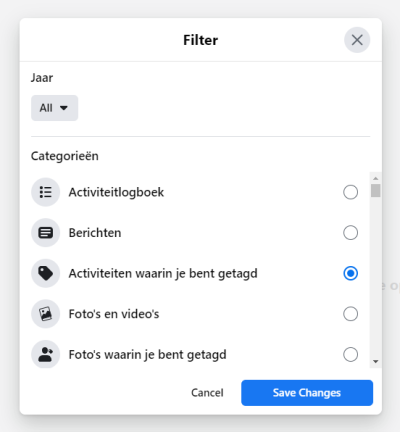The width and height of the screenshot is (400, 432).
Task: Select the Activiteitlogboek radio button
Action: [350, 192]
